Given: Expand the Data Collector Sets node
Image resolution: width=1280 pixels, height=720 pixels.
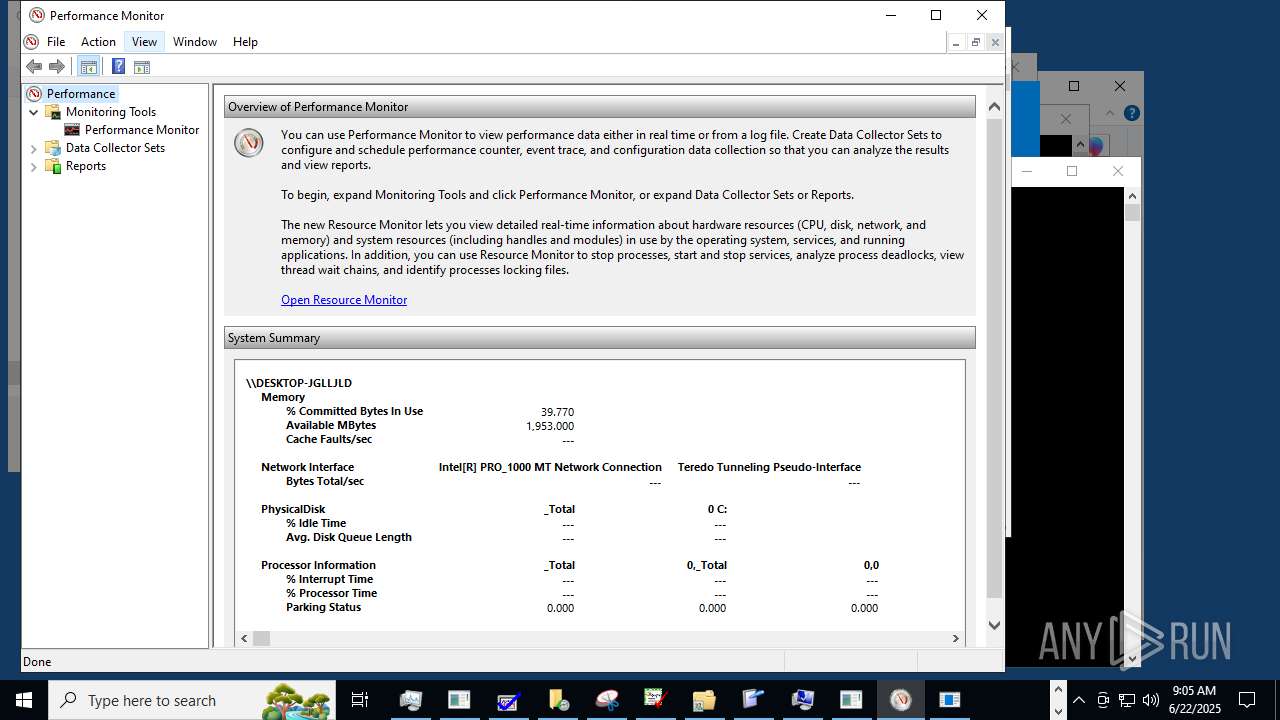Looking at the screenshot, I should pos(34,148).
